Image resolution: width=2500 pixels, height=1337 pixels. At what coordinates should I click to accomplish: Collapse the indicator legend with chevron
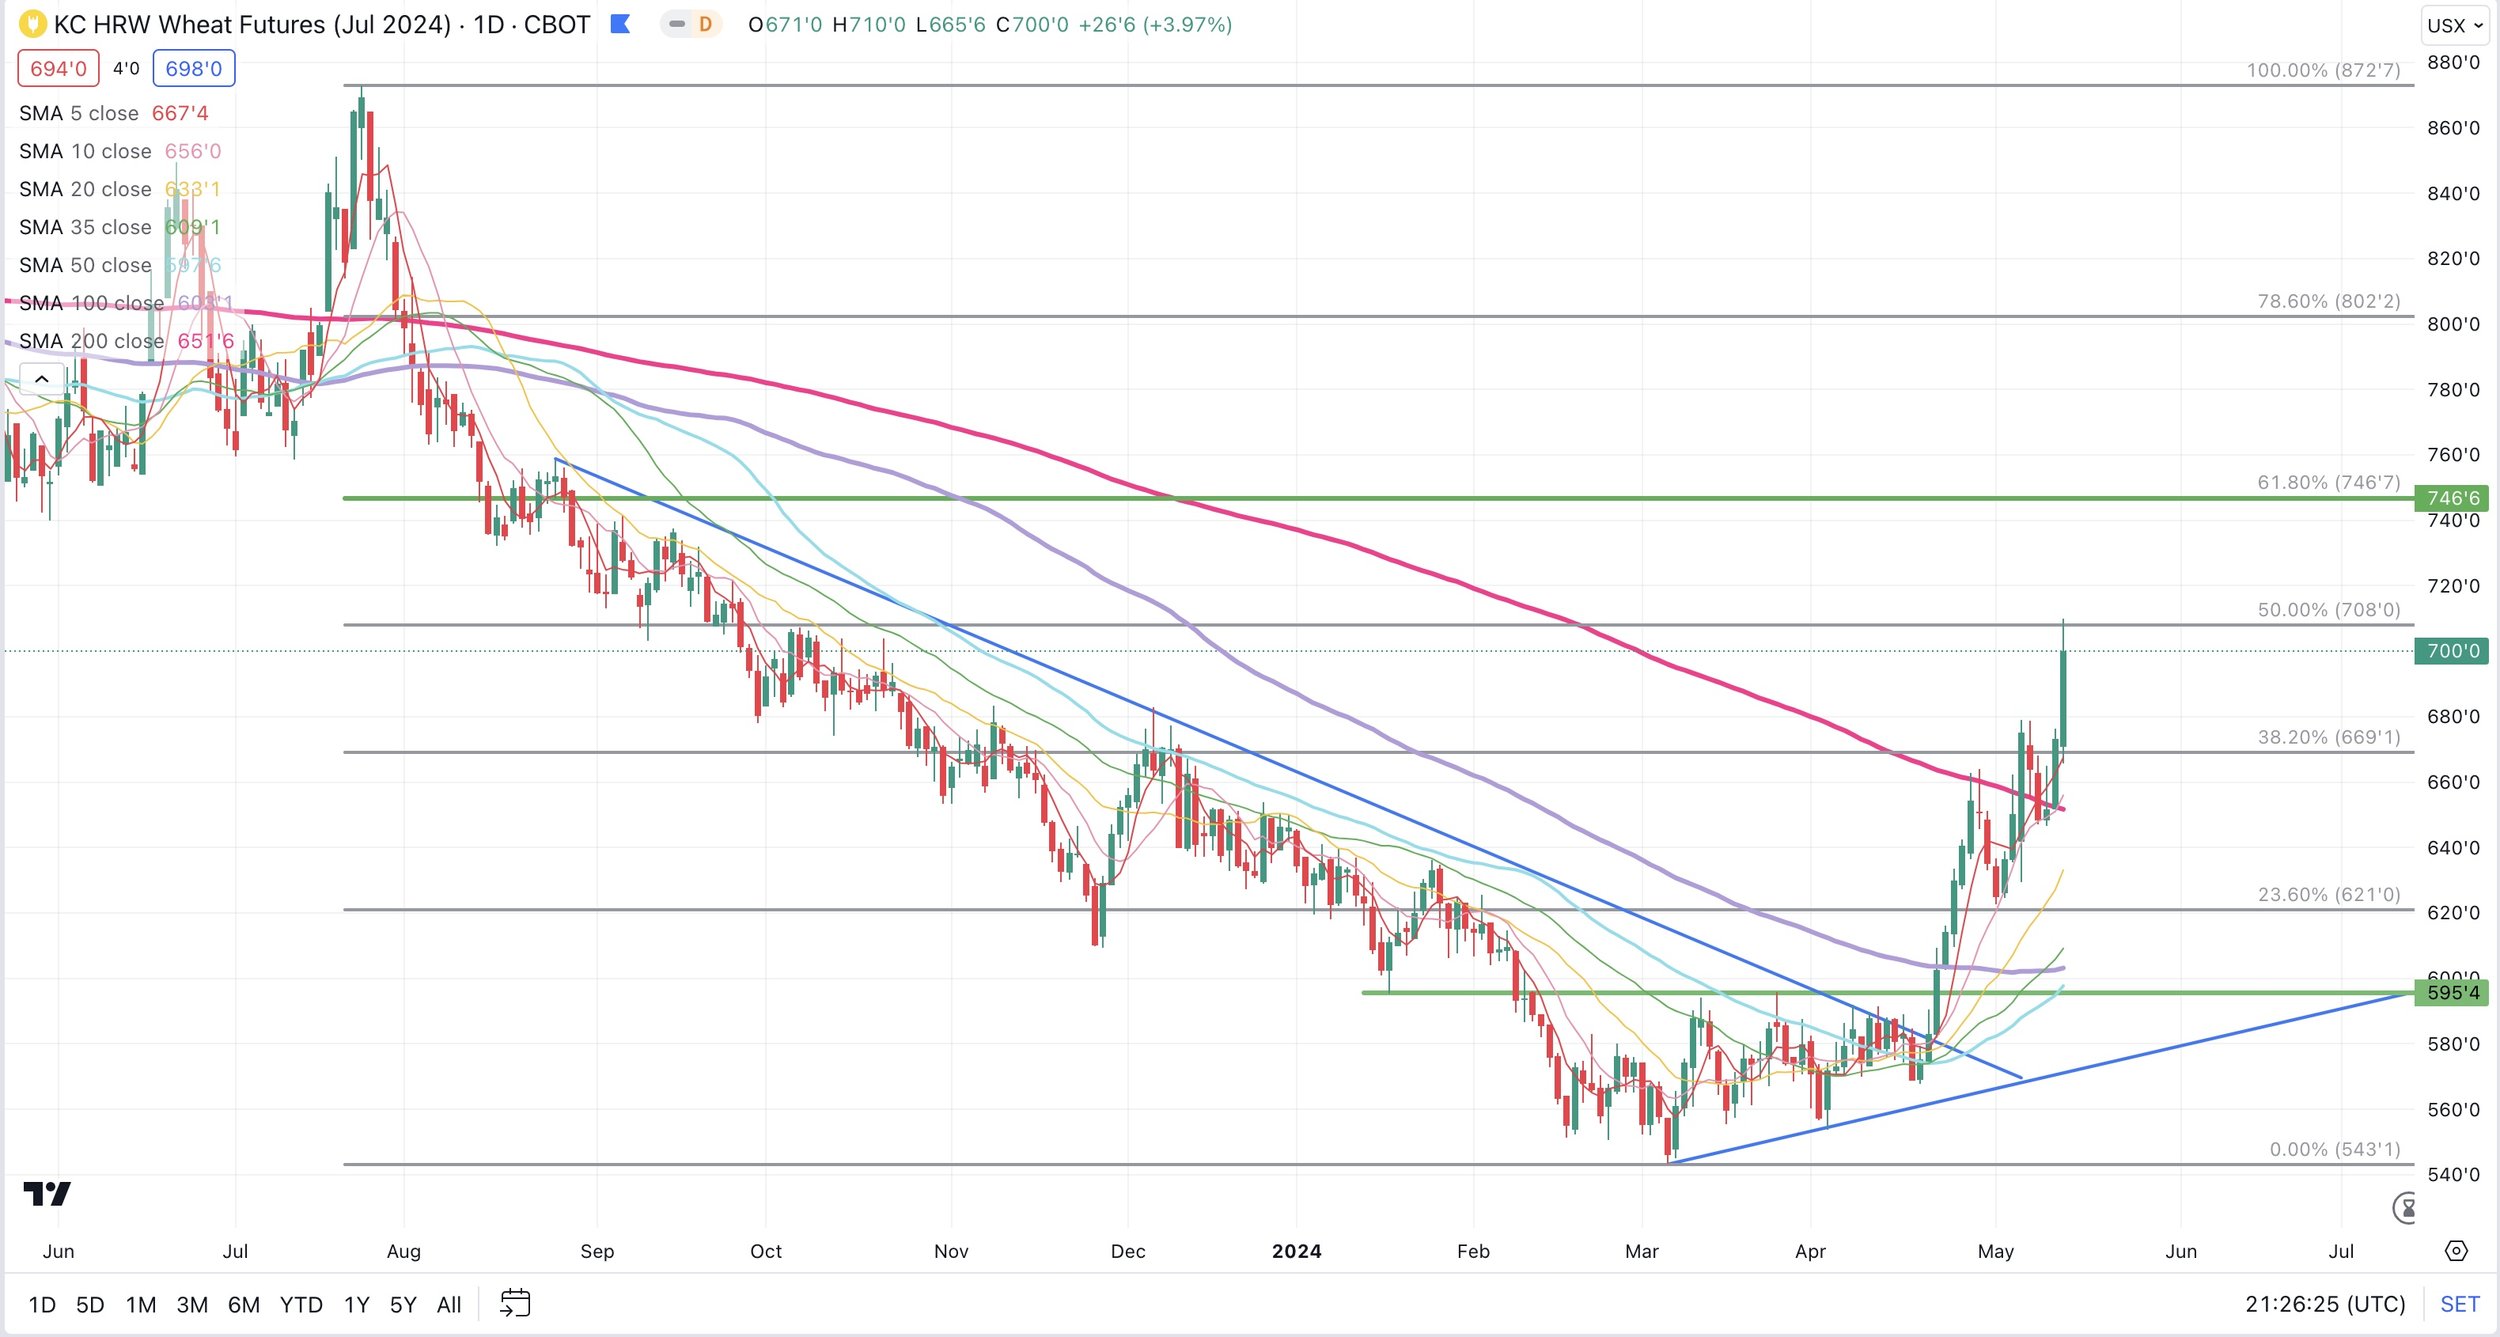tap(42, 379)
